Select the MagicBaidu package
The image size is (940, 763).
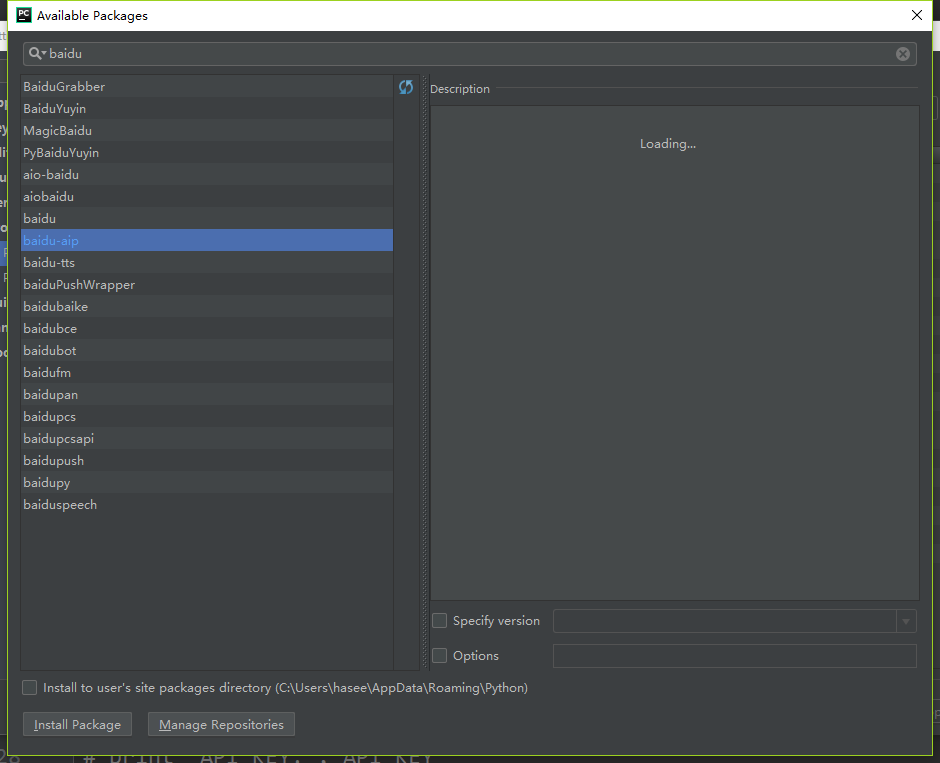(x=207, y=131)
